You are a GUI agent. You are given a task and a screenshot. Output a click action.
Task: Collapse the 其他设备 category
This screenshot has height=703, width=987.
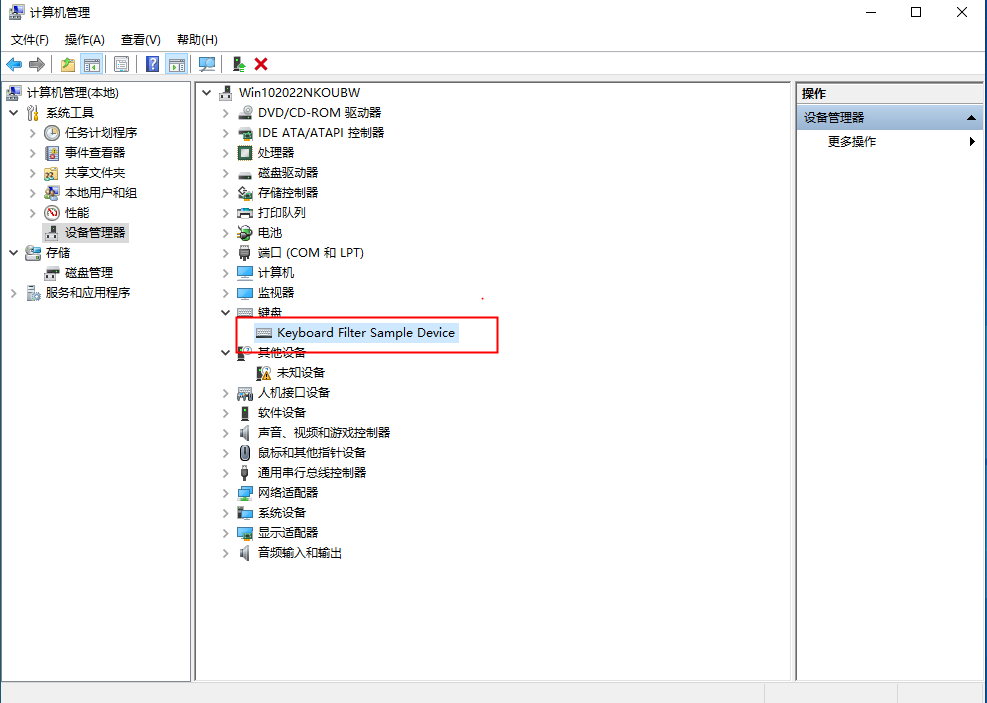[225, 353]
